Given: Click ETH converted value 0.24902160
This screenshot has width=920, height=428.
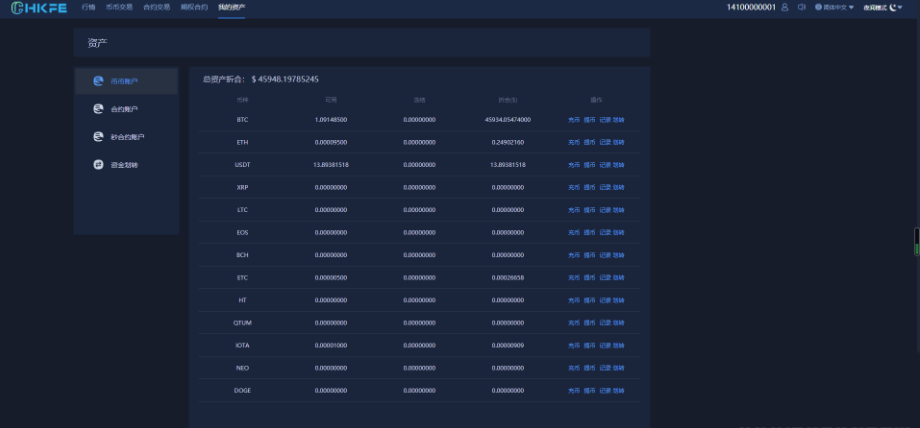Looking at the screenshot, I should point(508,142).
